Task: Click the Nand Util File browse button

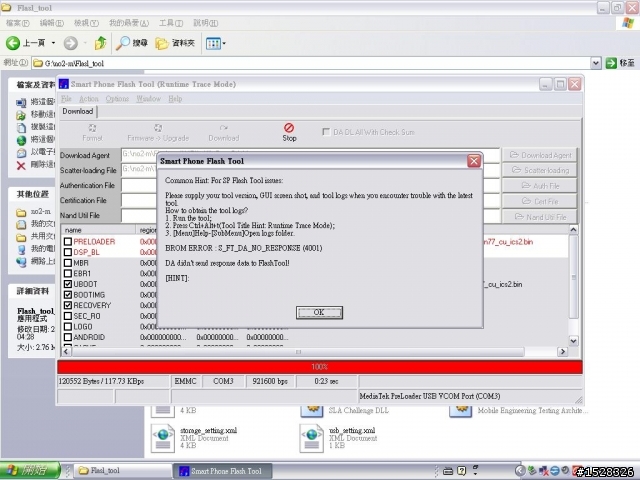Action: pyautogui.click(x=540, y=217)
